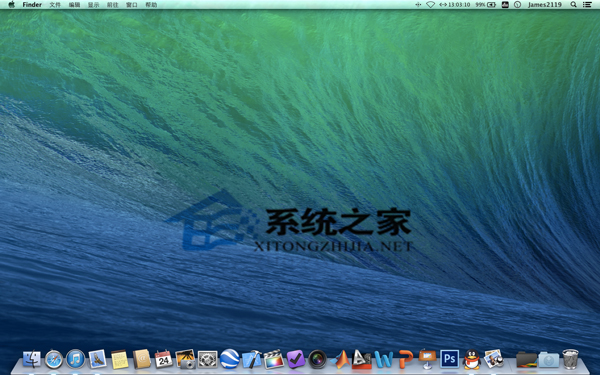Screen dimensions: 600x375
Task: Open the Mail eagle stamp icon
Action: coord(98,359)
